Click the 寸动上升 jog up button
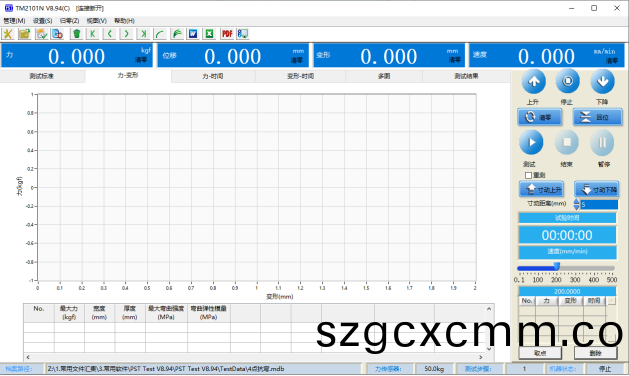Viewport: 629px width, 376px height. pyautogui.click(x=541, y=189)
